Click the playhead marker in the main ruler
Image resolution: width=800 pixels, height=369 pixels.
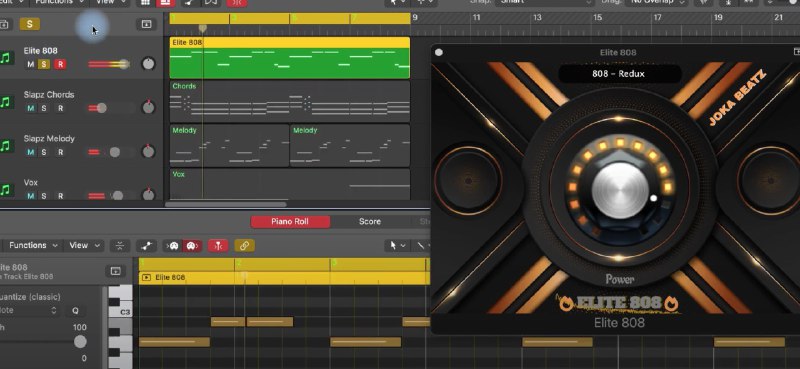pyautogui.click(x=203, y=28)
